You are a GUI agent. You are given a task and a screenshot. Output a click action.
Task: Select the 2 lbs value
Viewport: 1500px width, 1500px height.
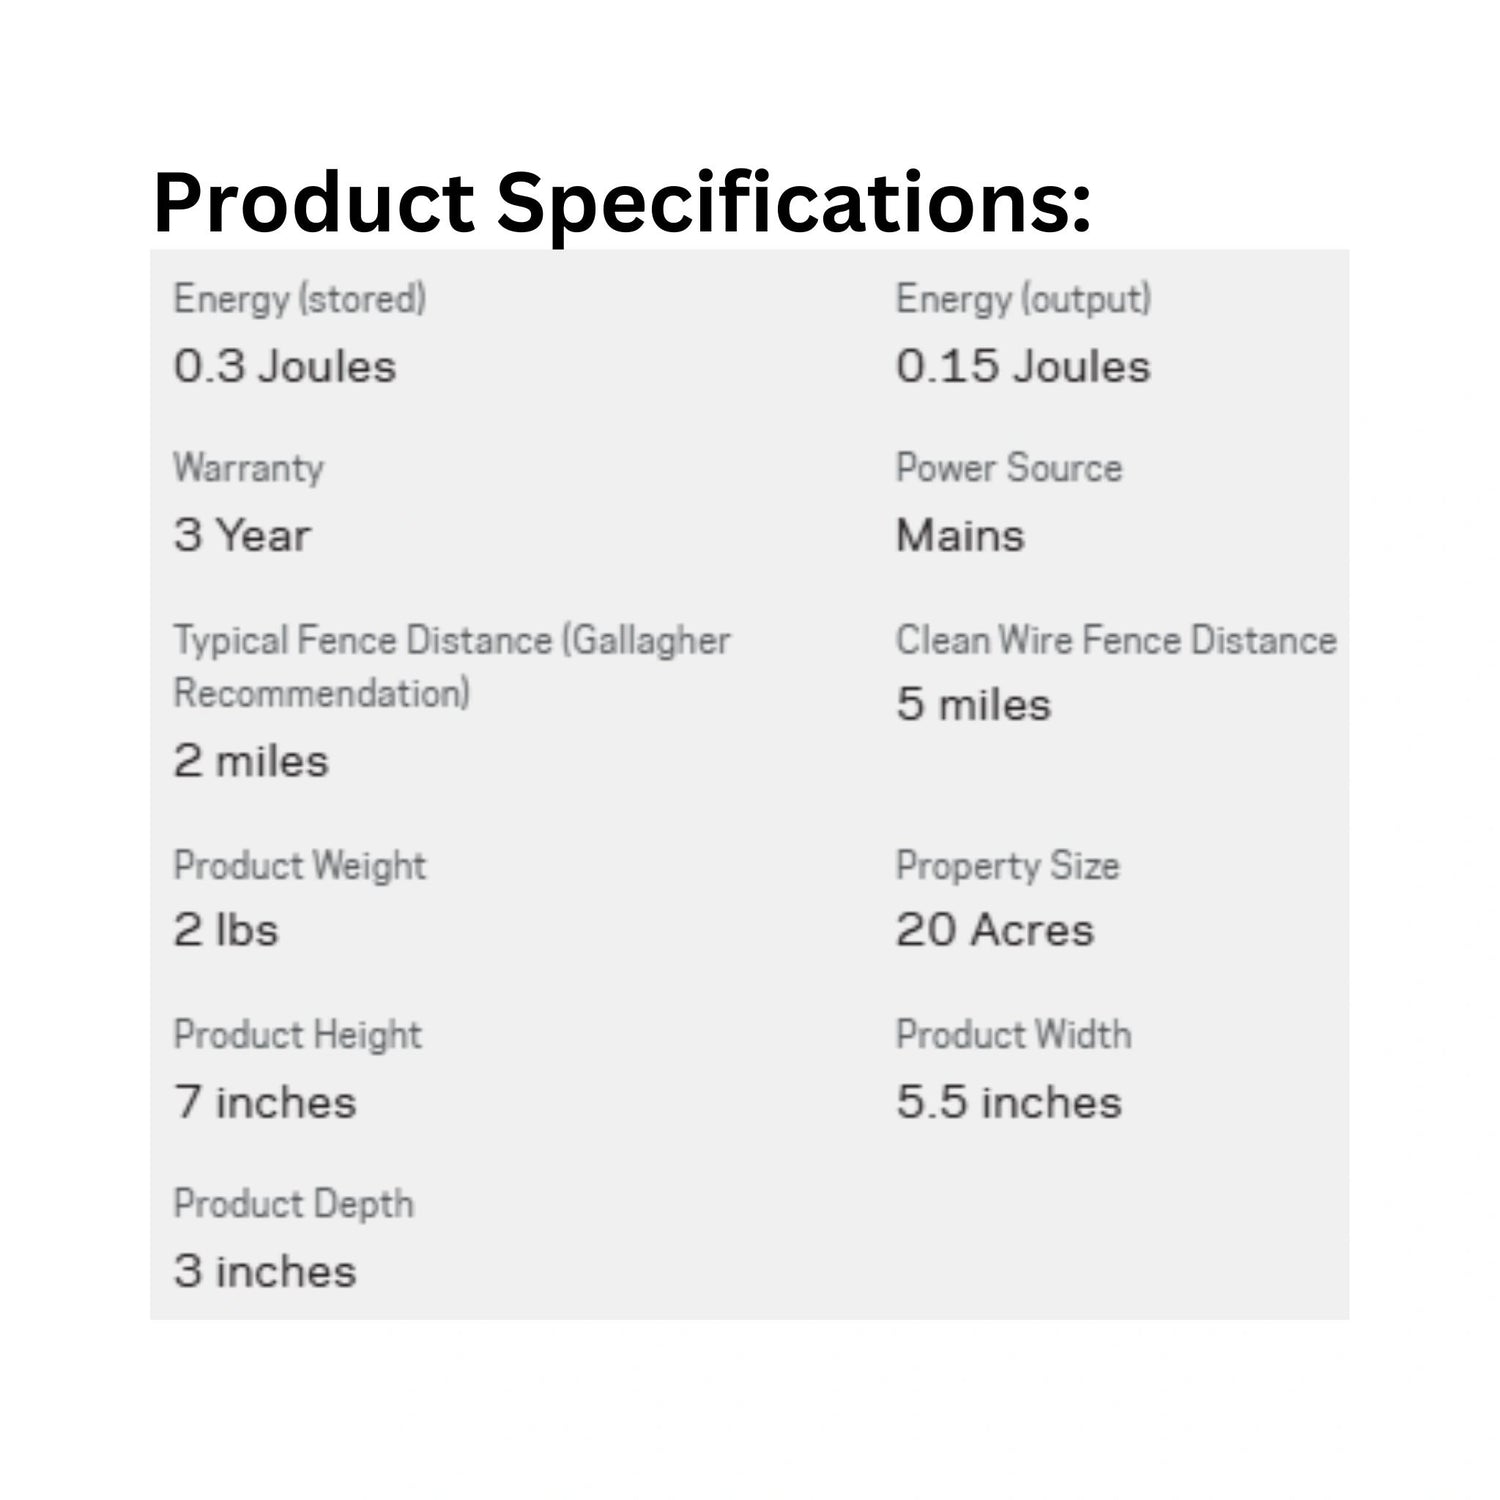pos(226,930)
